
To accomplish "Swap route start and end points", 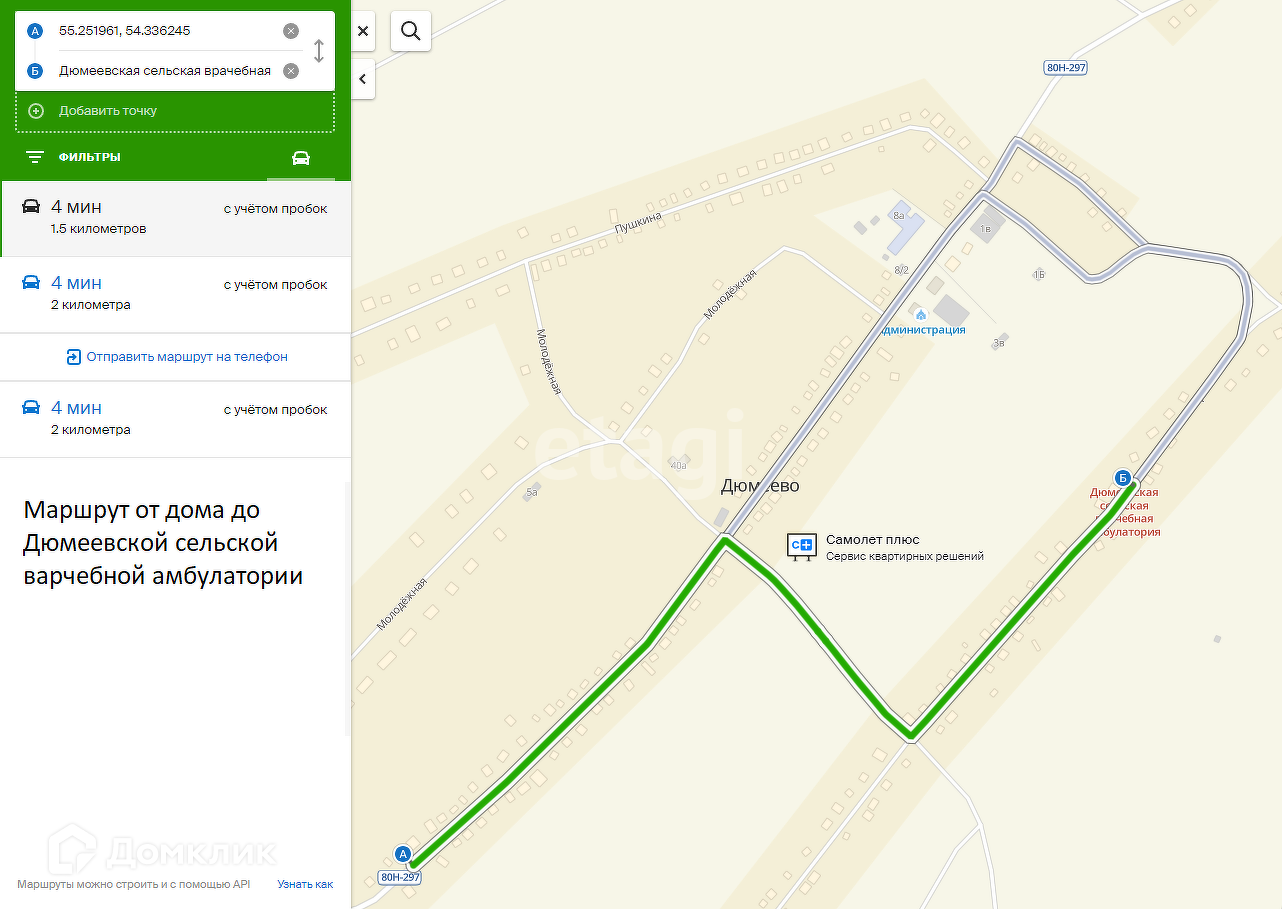I will pyautogui.click(x=319, y=51).
